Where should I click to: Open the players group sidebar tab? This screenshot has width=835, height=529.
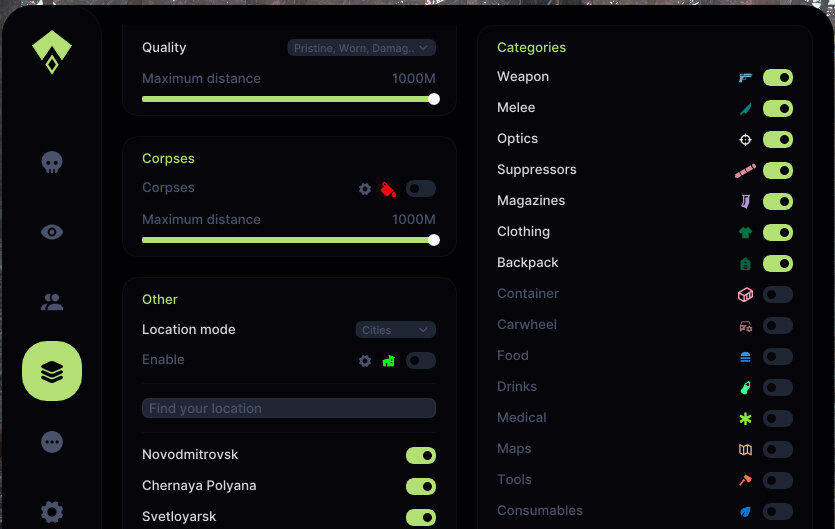(52, 301)
